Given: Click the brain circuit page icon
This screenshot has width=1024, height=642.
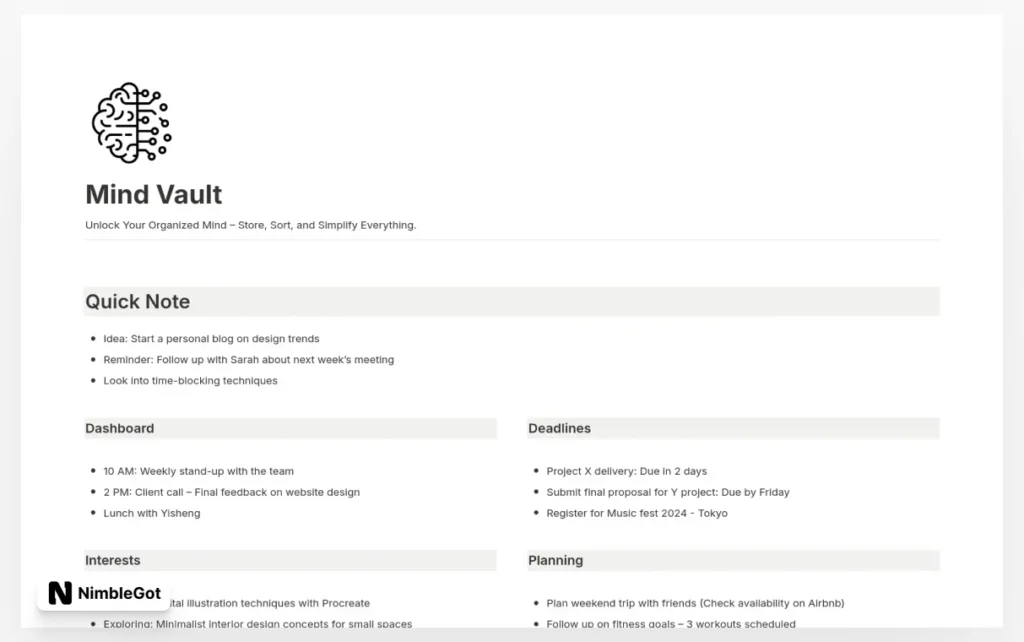Looking at the screenshot, I should tap(131, 123).
